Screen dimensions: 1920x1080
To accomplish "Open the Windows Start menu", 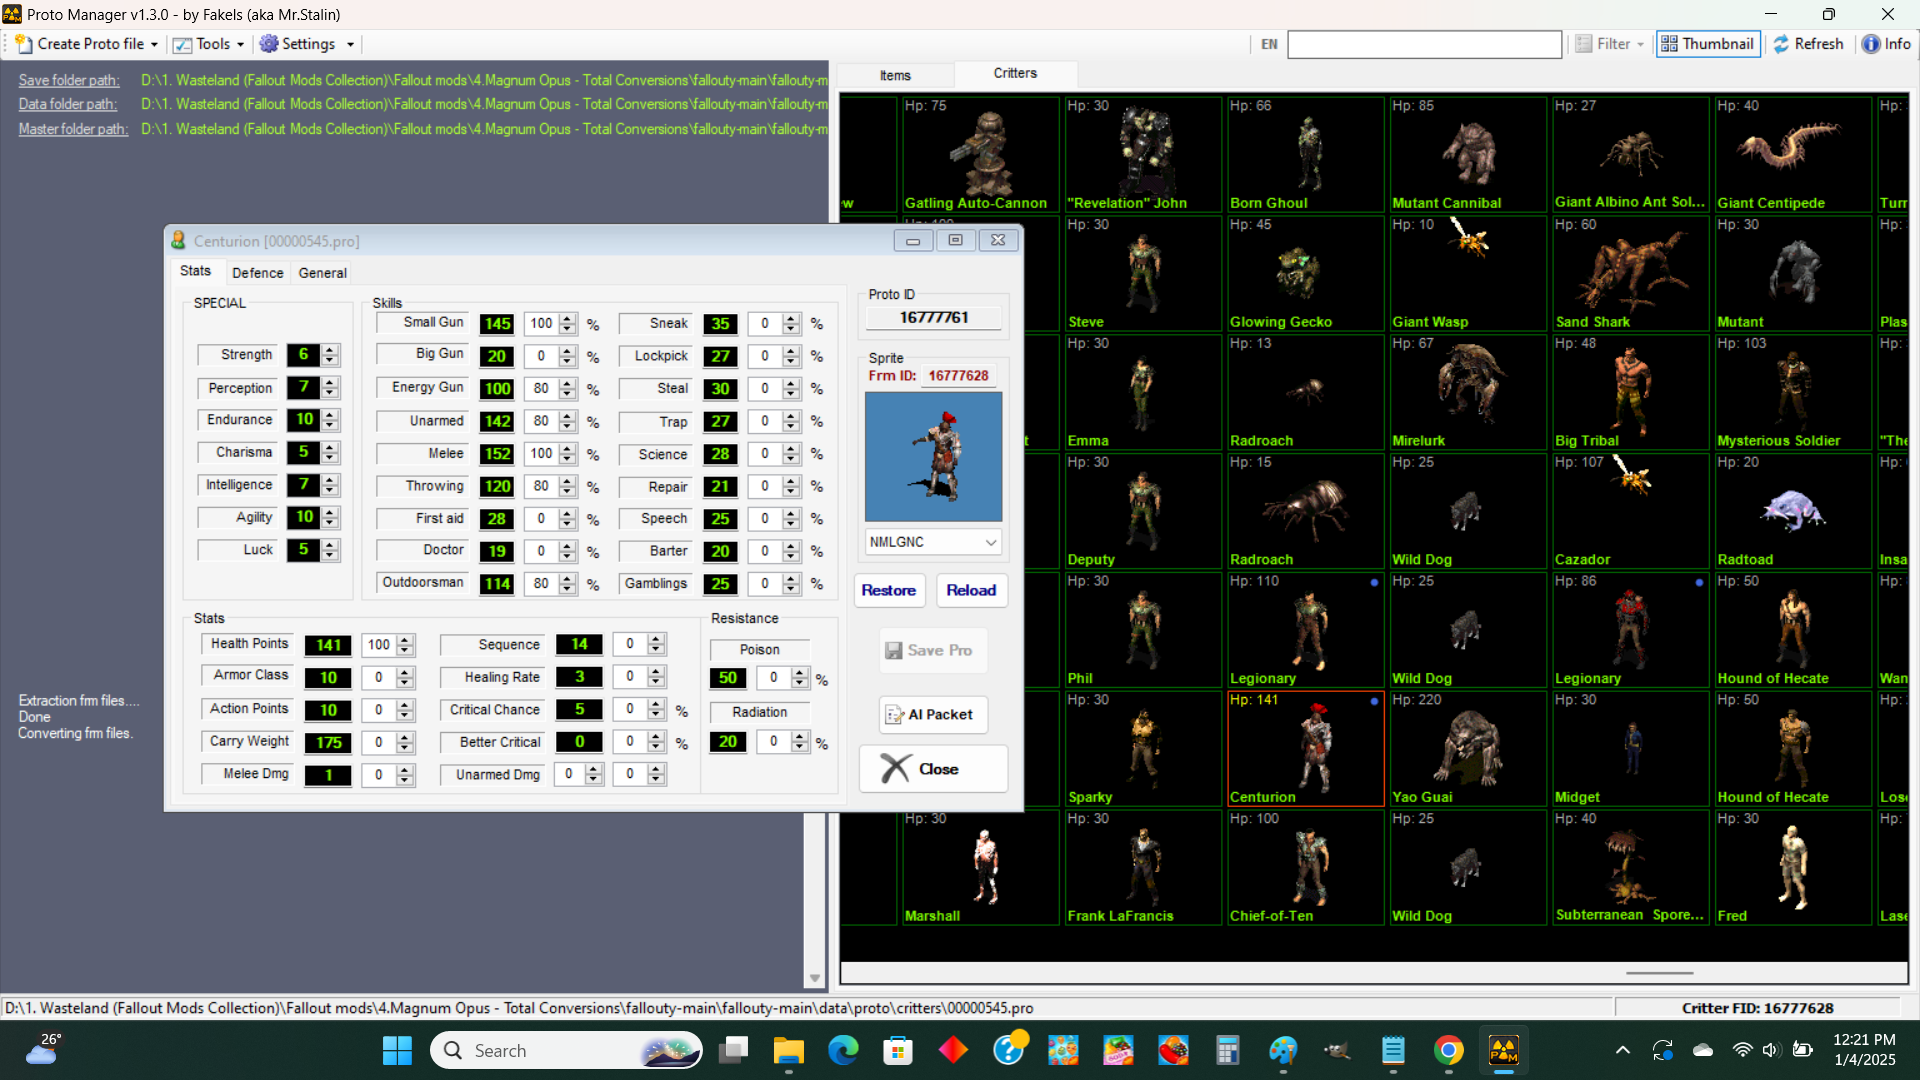I will click(397, 1050).
